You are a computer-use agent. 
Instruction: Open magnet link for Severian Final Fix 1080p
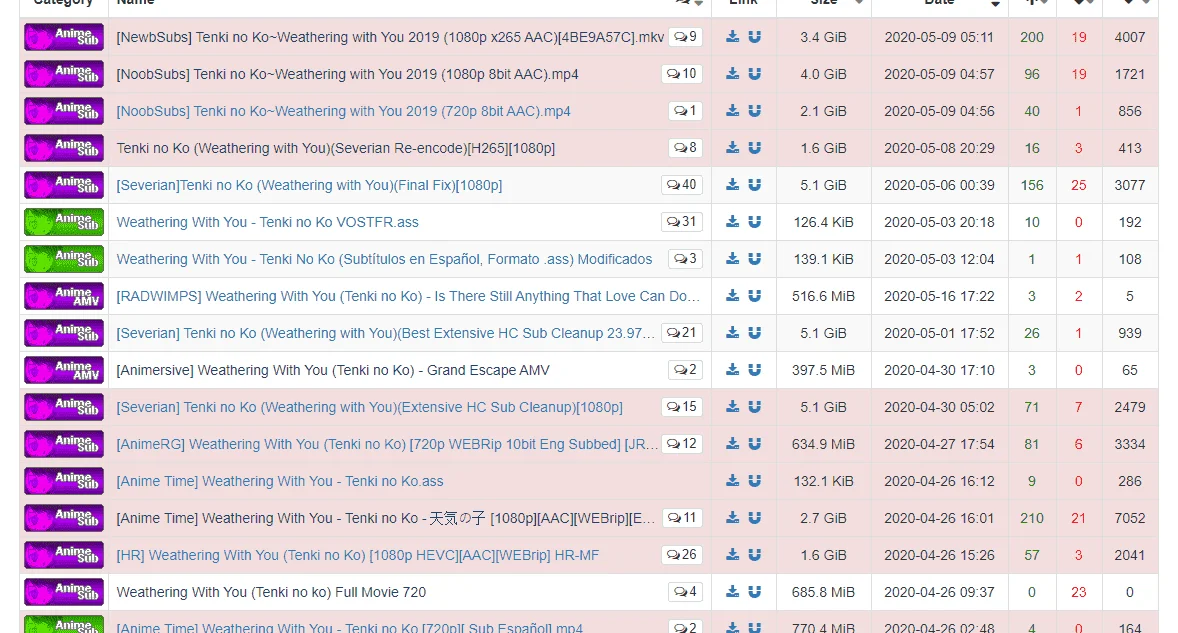point(755,185)
